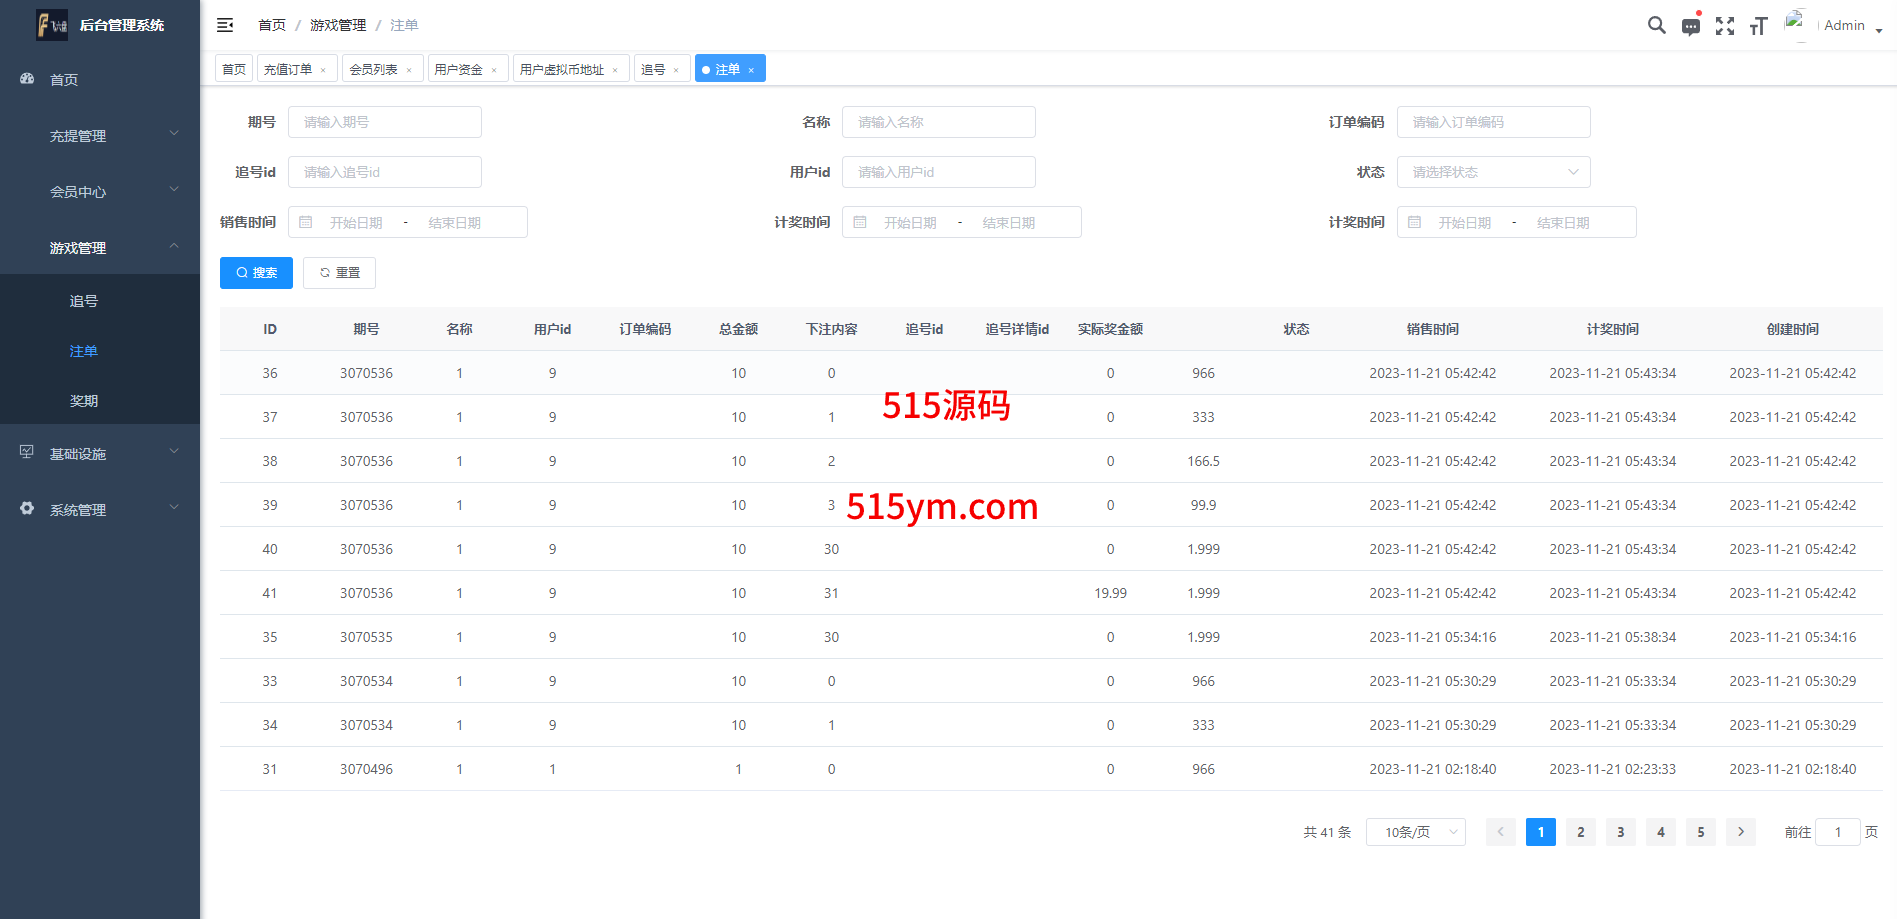Go to page 3 in pagination

click(x=1620, y=832)
